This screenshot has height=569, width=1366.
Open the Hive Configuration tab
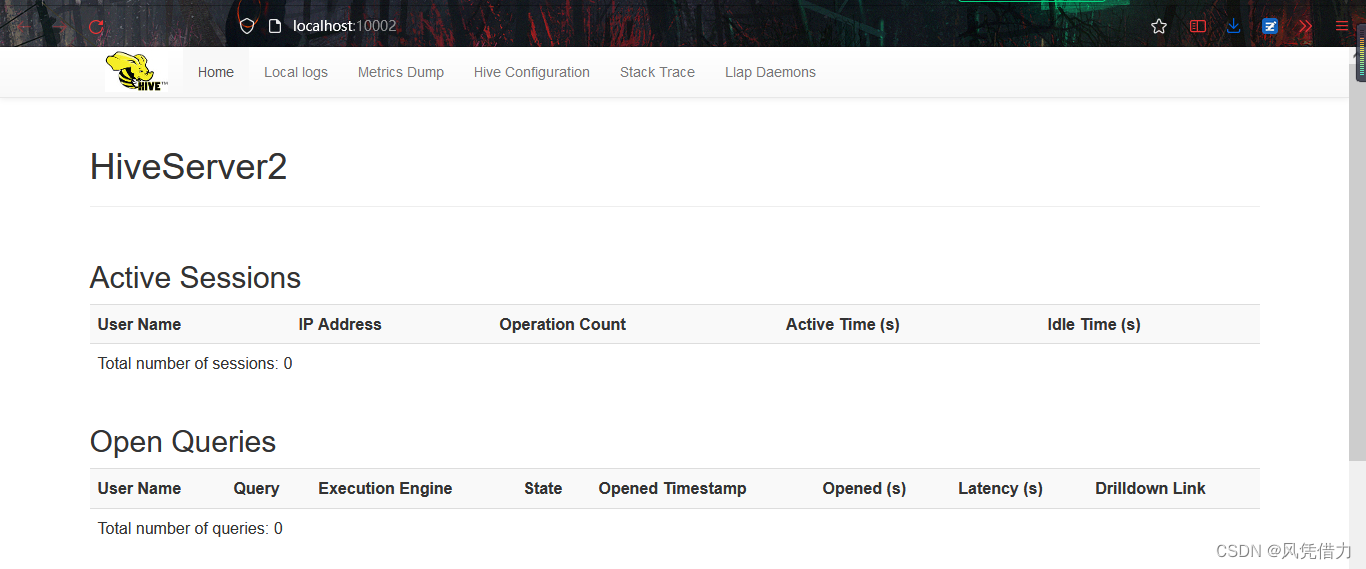pyautogui.click(x=532, y=72)
